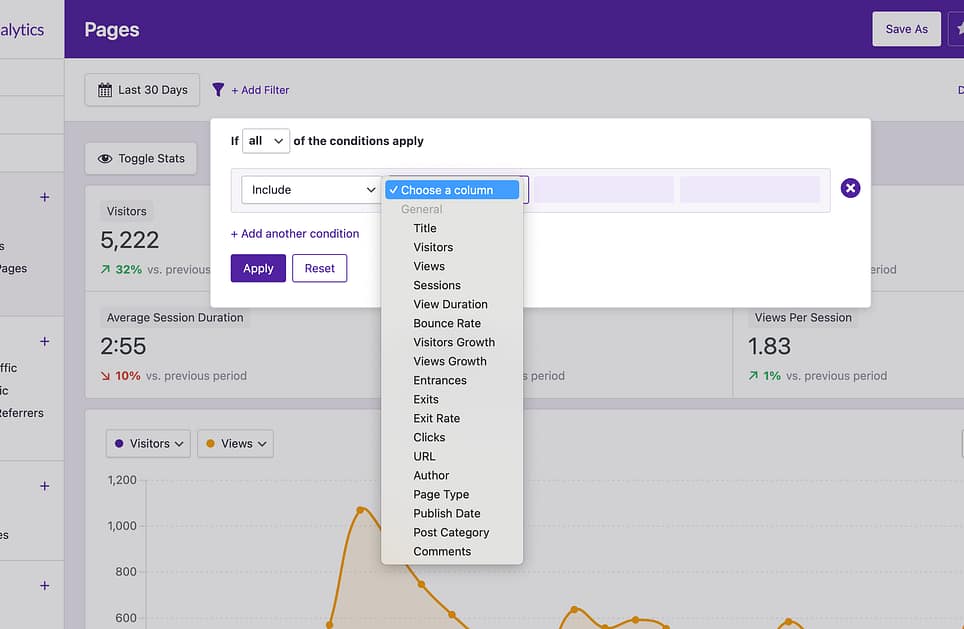Open the Include operator dropdown

[310, 190]
